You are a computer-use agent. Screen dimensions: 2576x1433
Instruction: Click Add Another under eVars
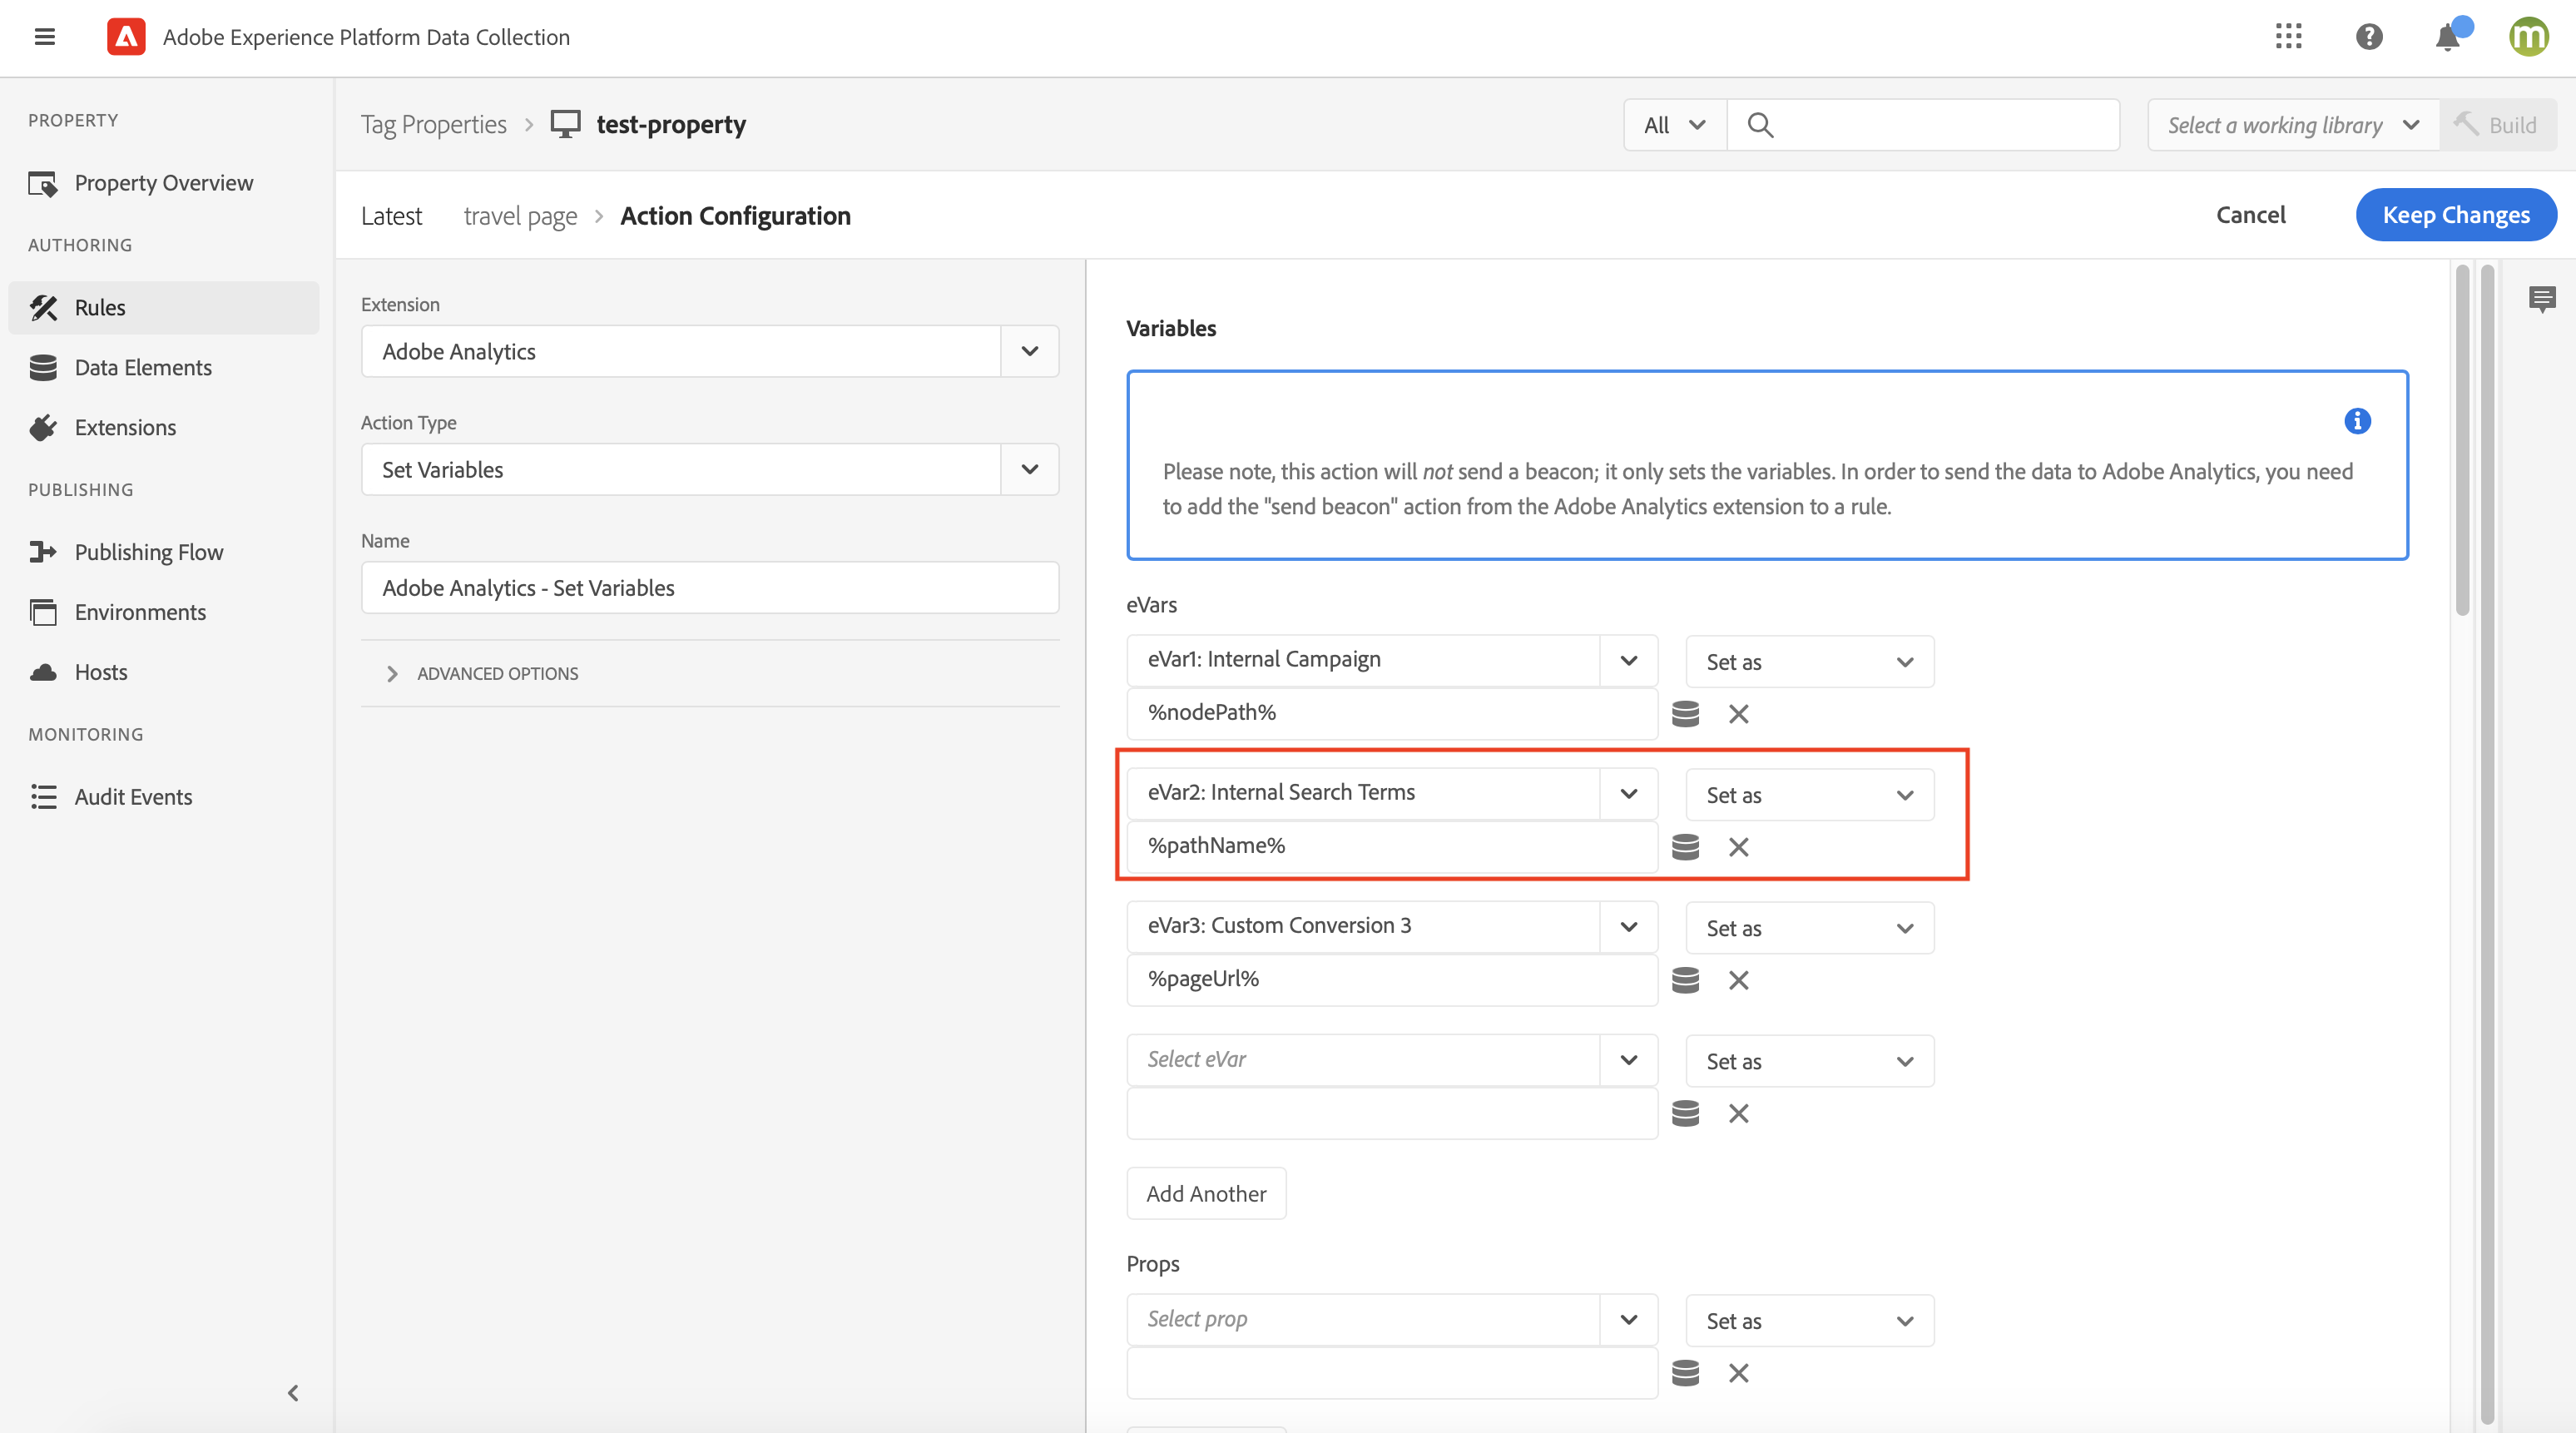click(x=1206, y=1193)
